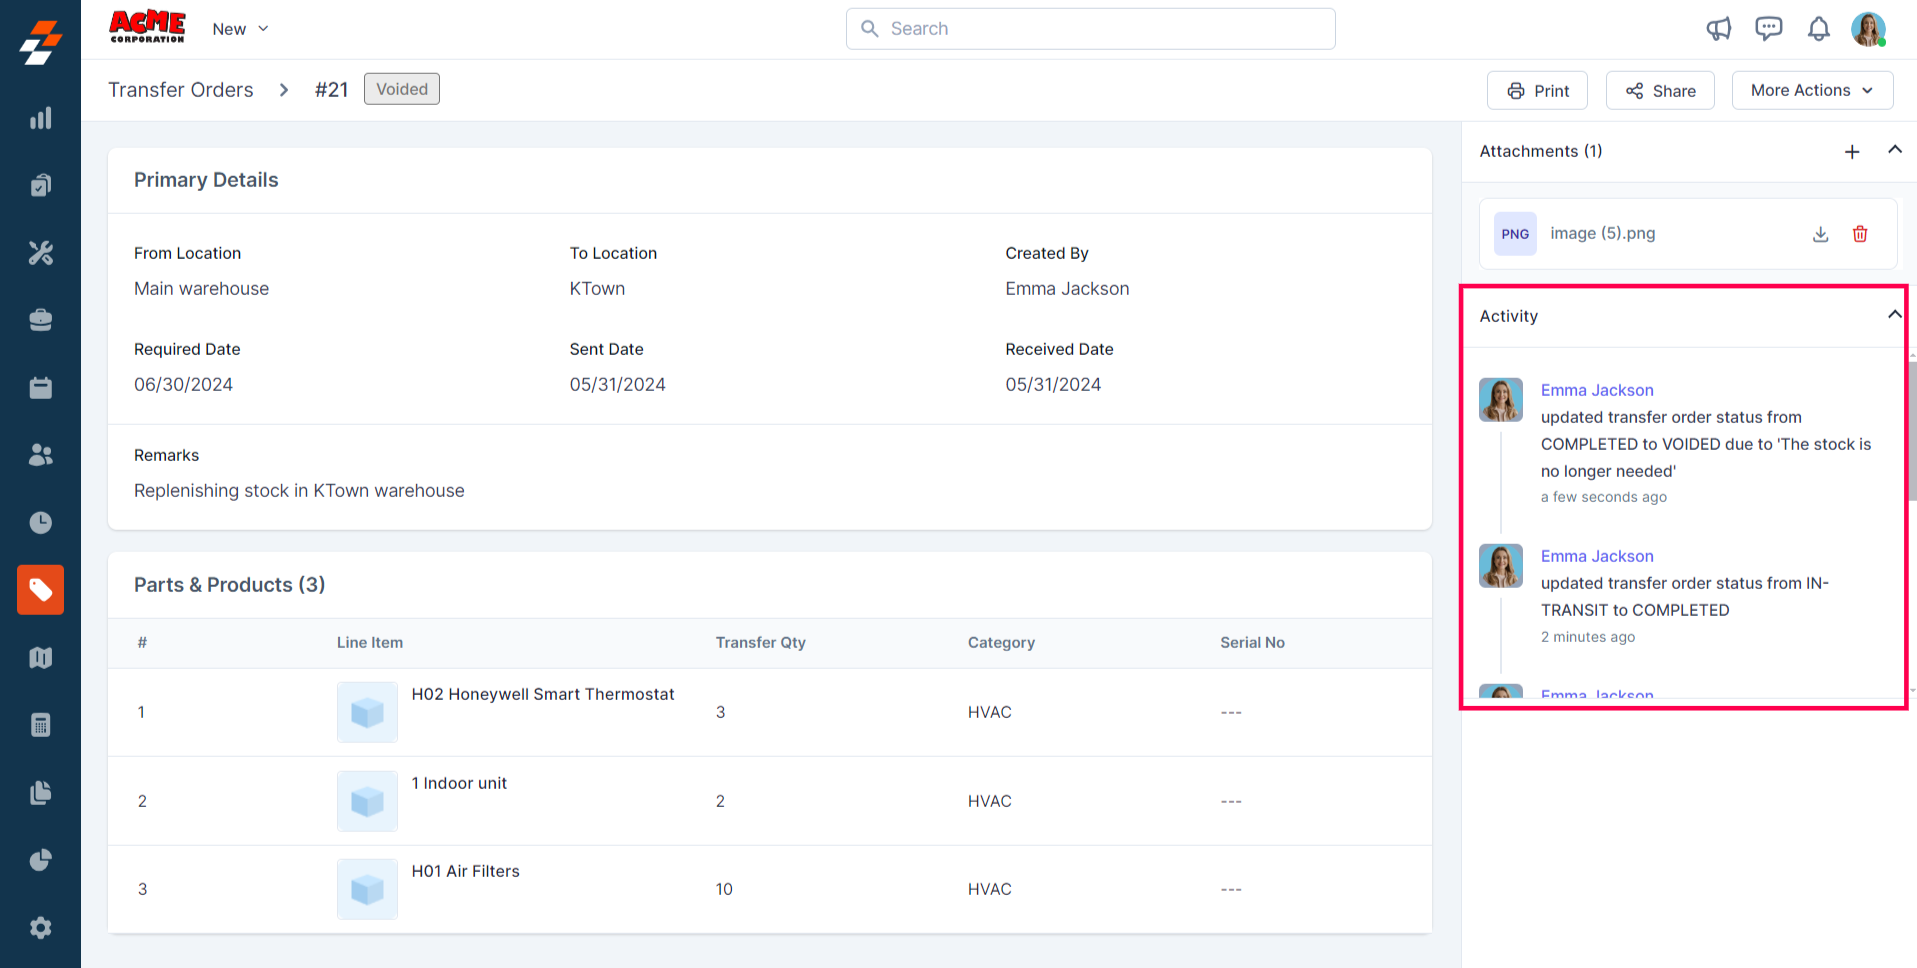1917x968 pixels.
Task: Download the image (5).png attachment
Action: 1820,234
